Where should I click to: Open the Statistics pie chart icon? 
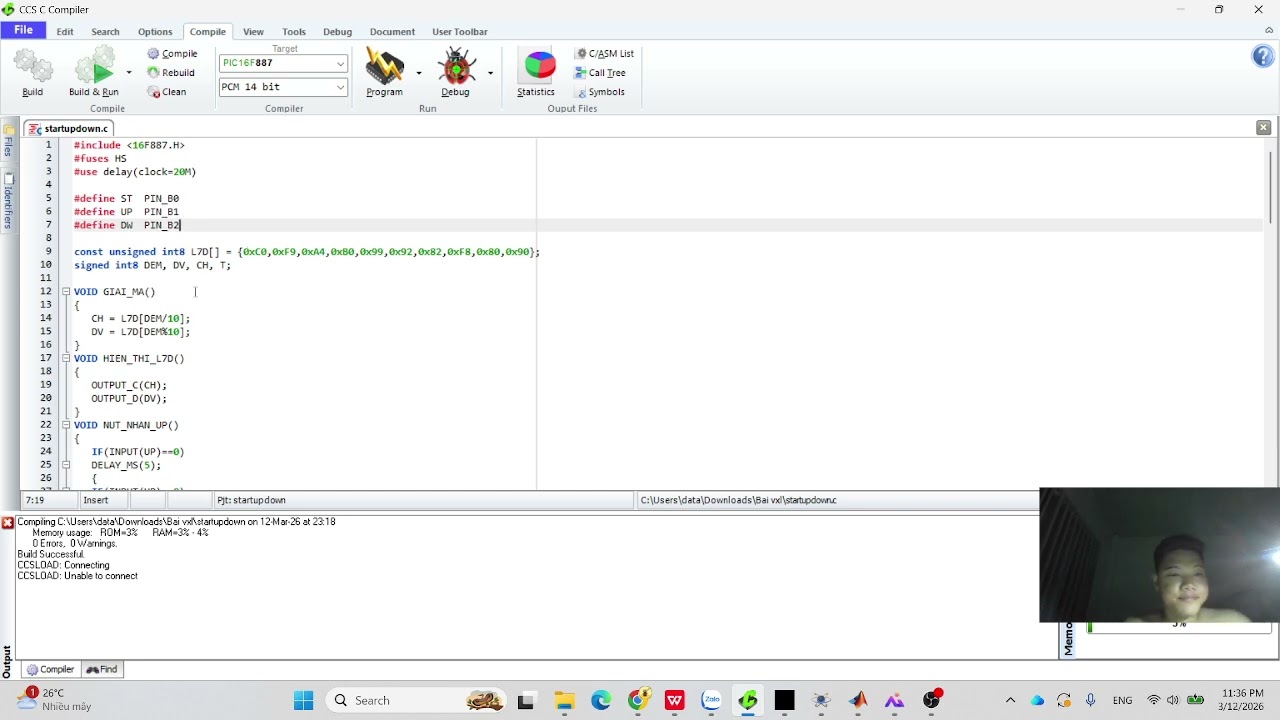pos(537,69)
